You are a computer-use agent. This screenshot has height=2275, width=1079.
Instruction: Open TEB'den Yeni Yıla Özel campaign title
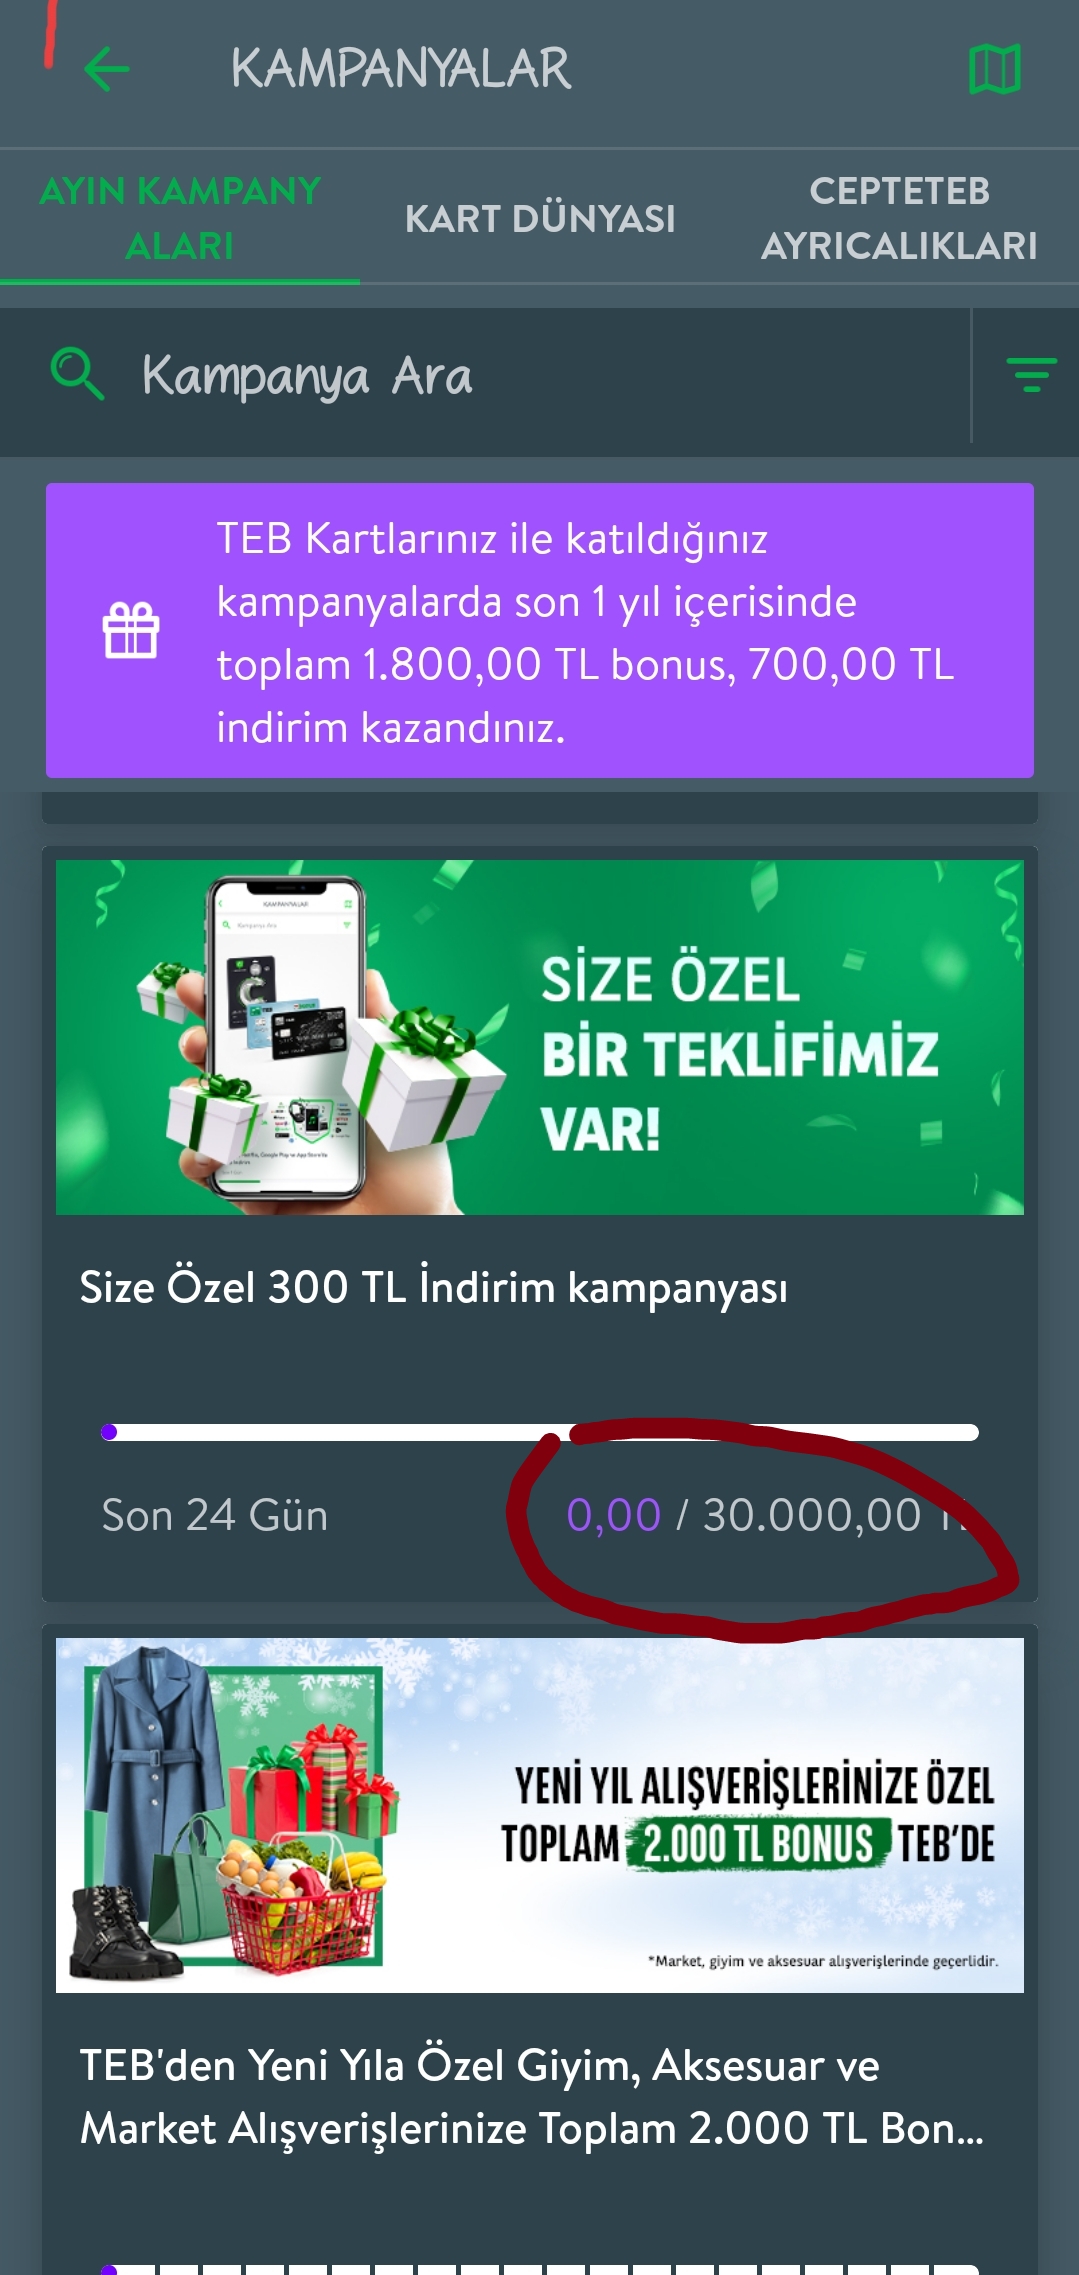[x=532, y=2097]
